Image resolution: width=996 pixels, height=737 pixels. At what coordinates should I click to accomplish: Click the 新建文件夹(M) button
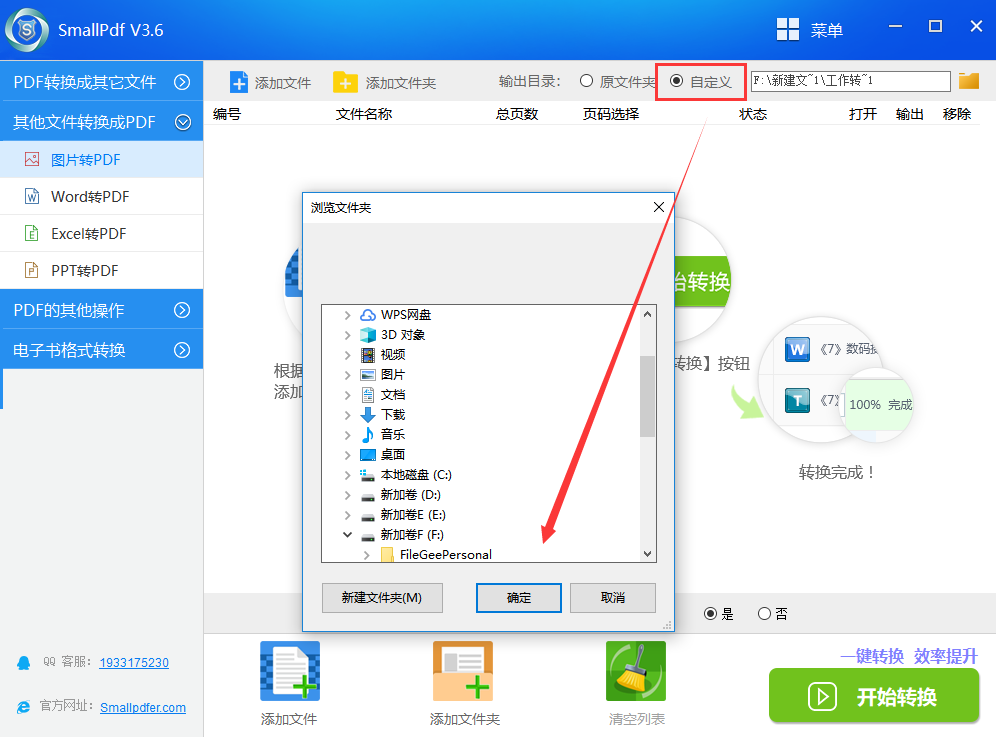382,598
